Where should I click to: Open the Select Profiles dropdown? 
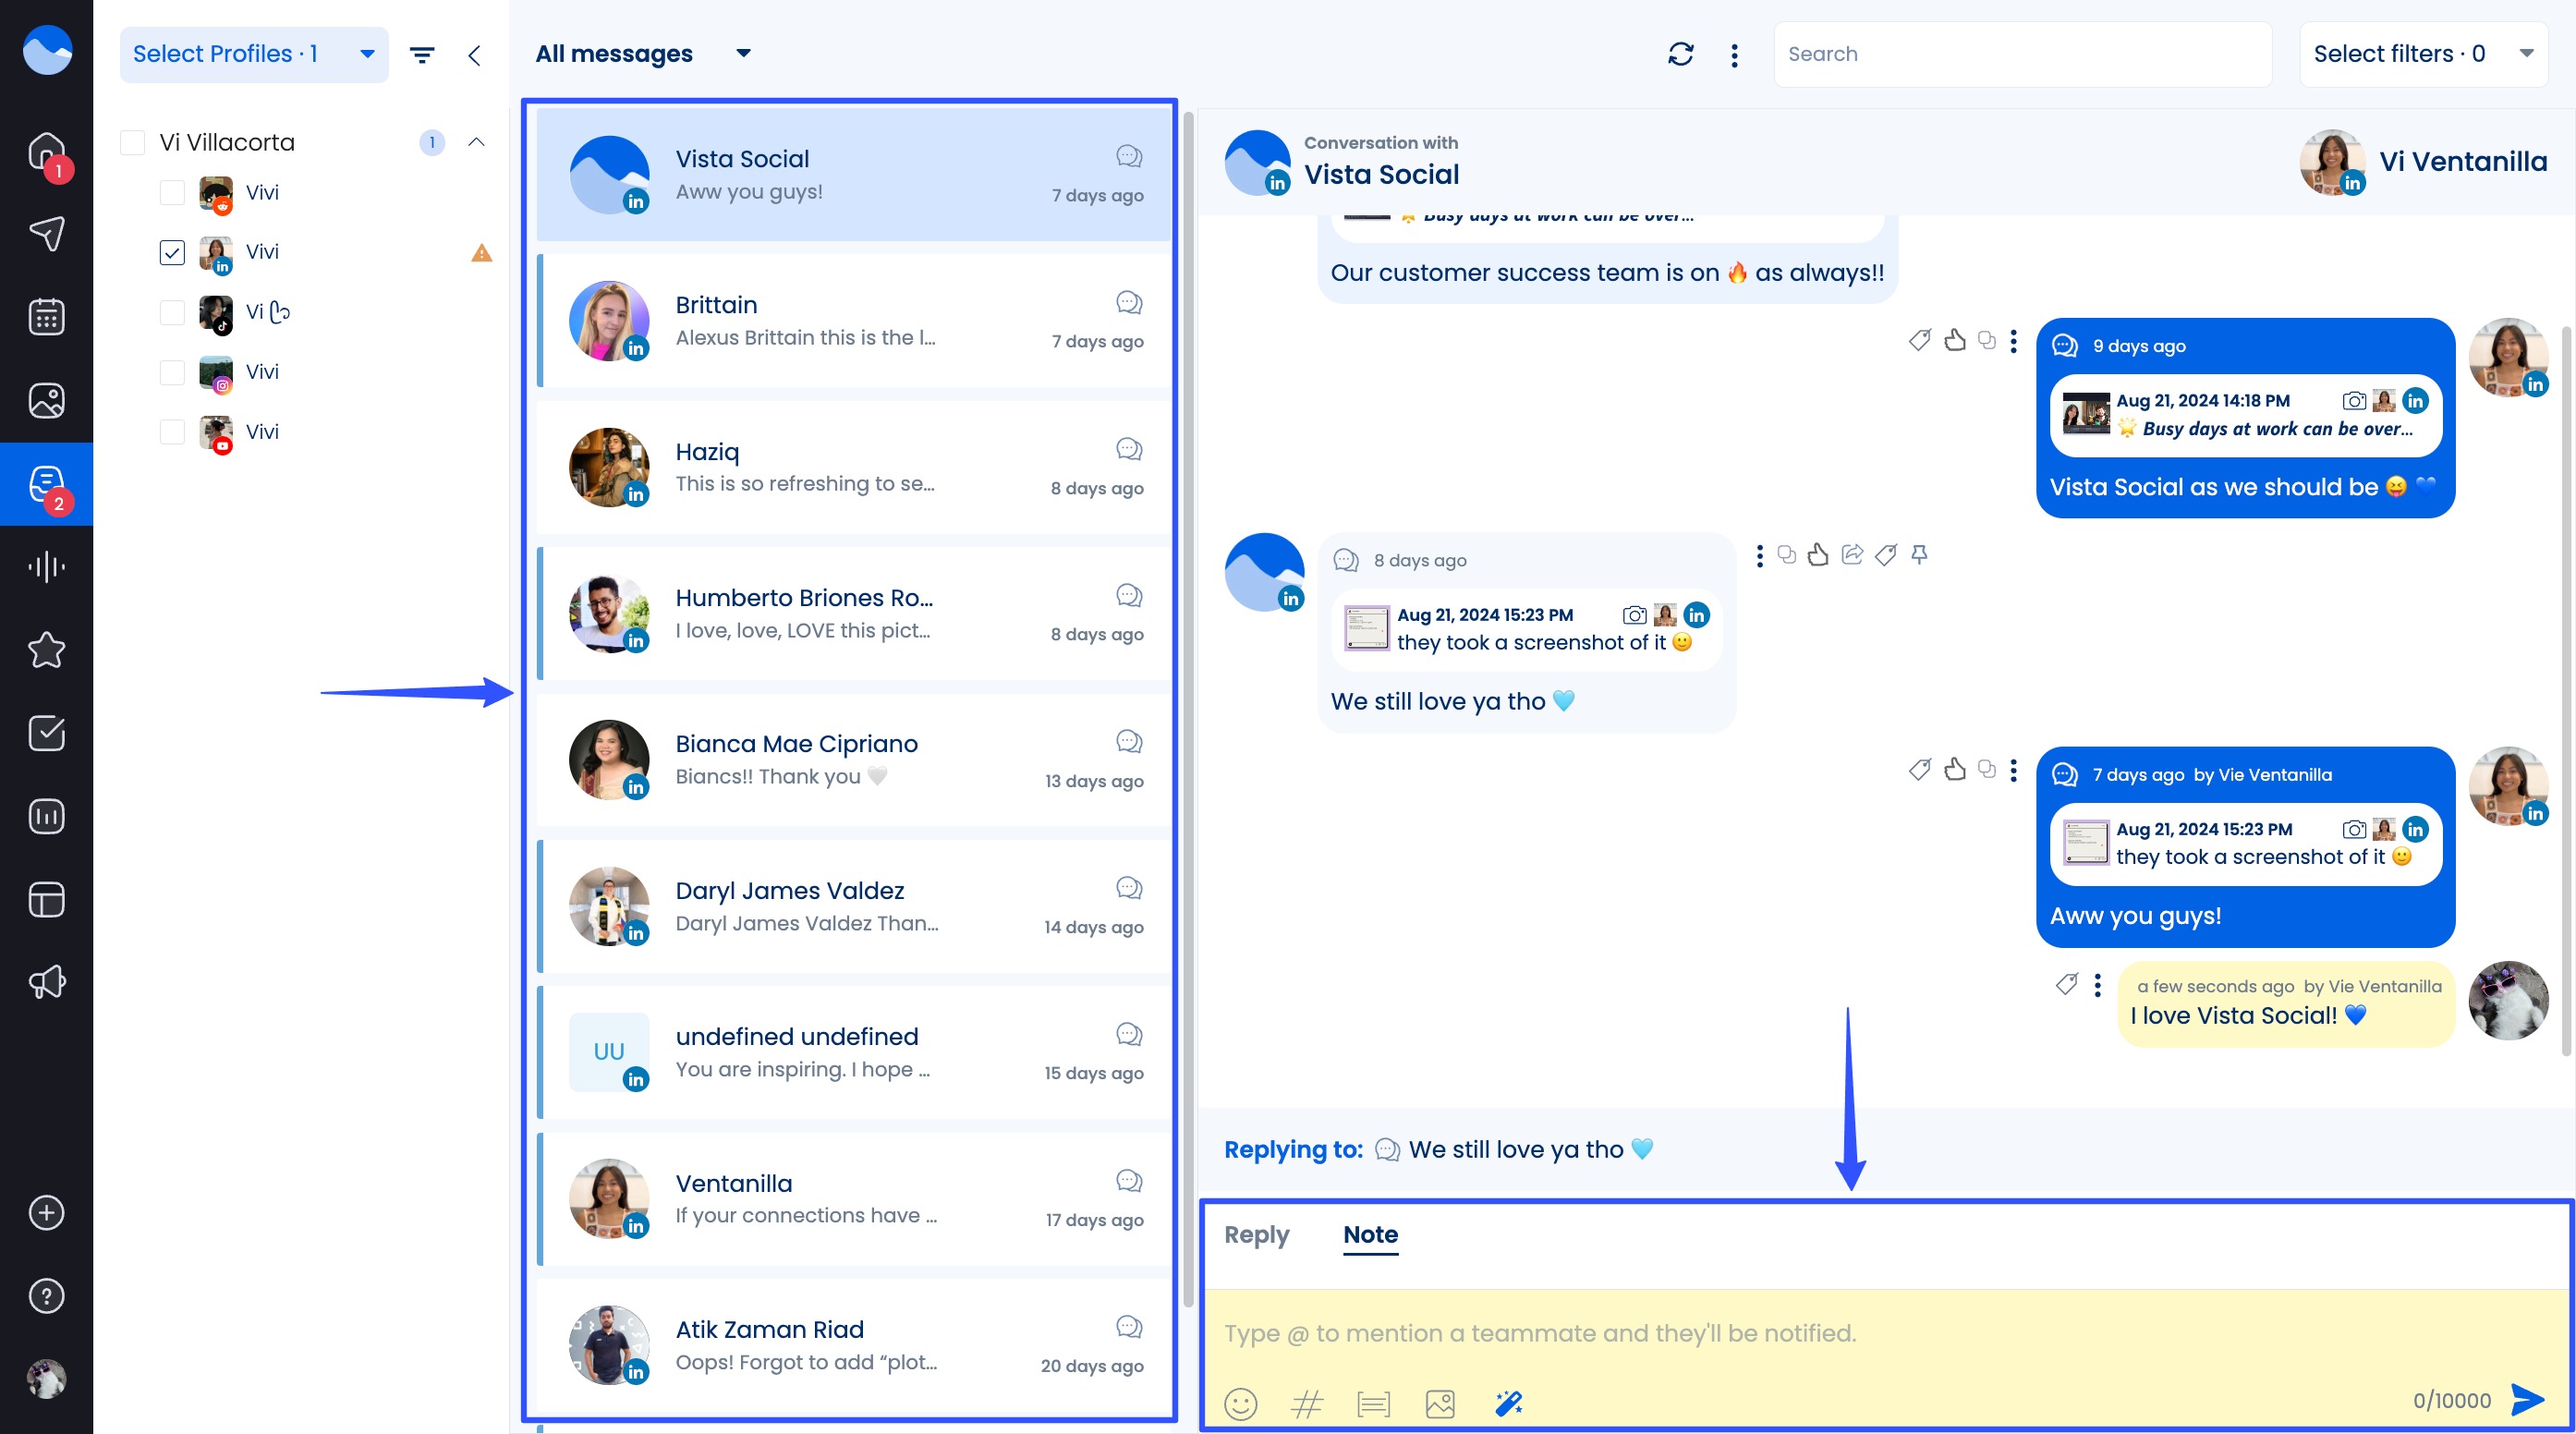tap(254, 54)
